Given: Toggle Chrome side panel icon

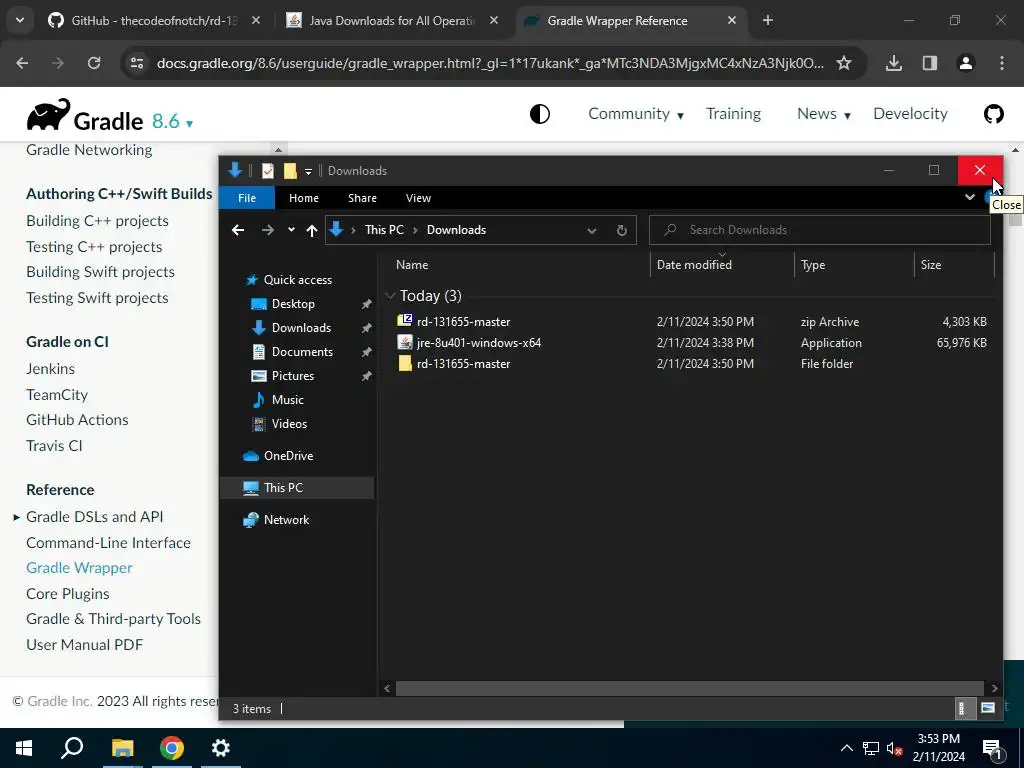Looking at the screenshot, I should coord(929,63).
